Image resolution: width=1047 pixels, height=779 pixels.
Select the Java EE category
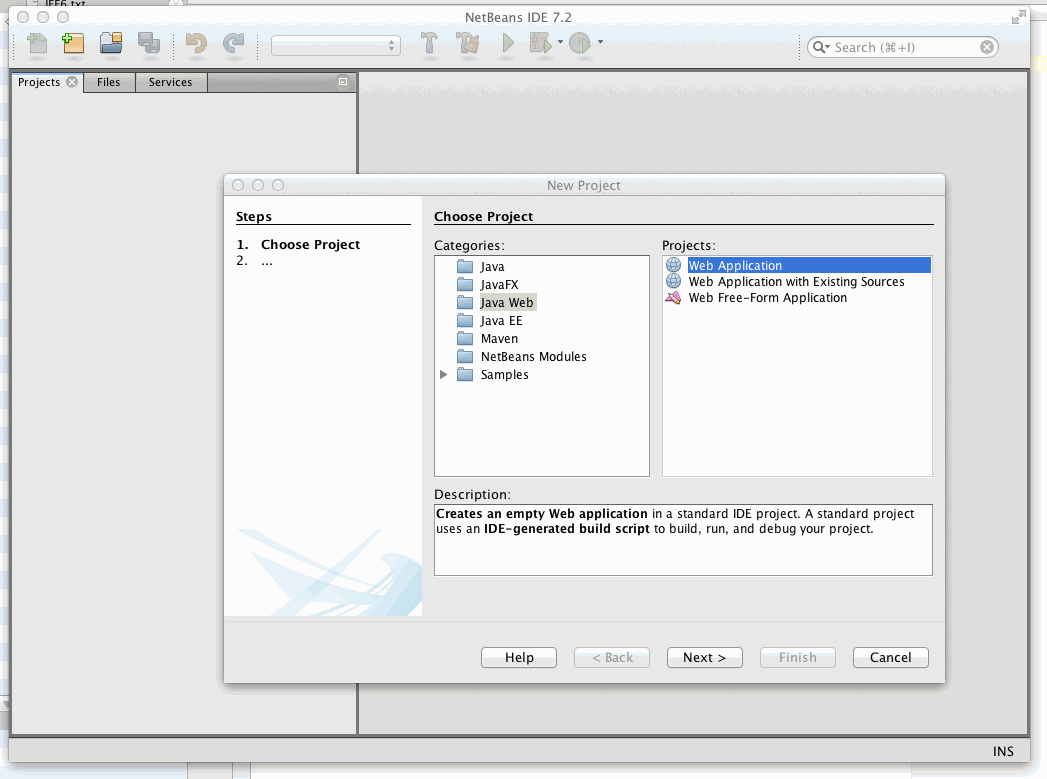tap(501, 321)
